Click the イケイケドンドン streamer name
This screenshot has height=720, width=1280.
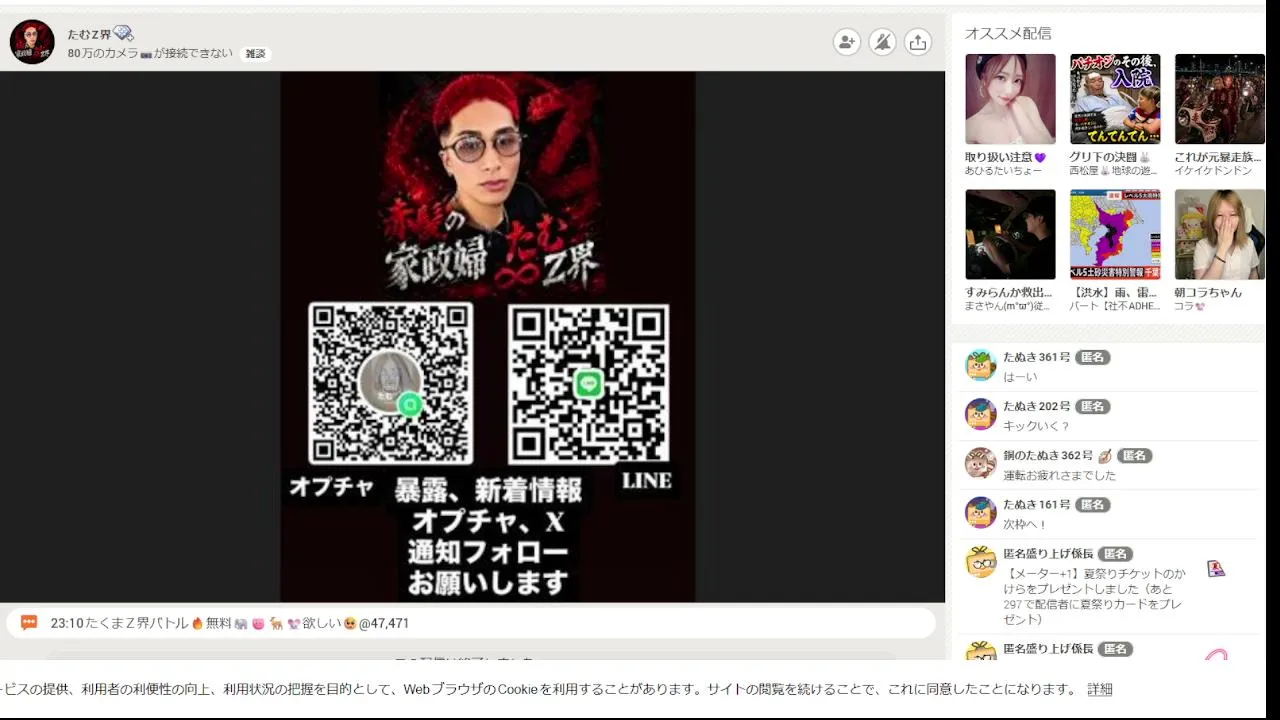point(1213,171)
